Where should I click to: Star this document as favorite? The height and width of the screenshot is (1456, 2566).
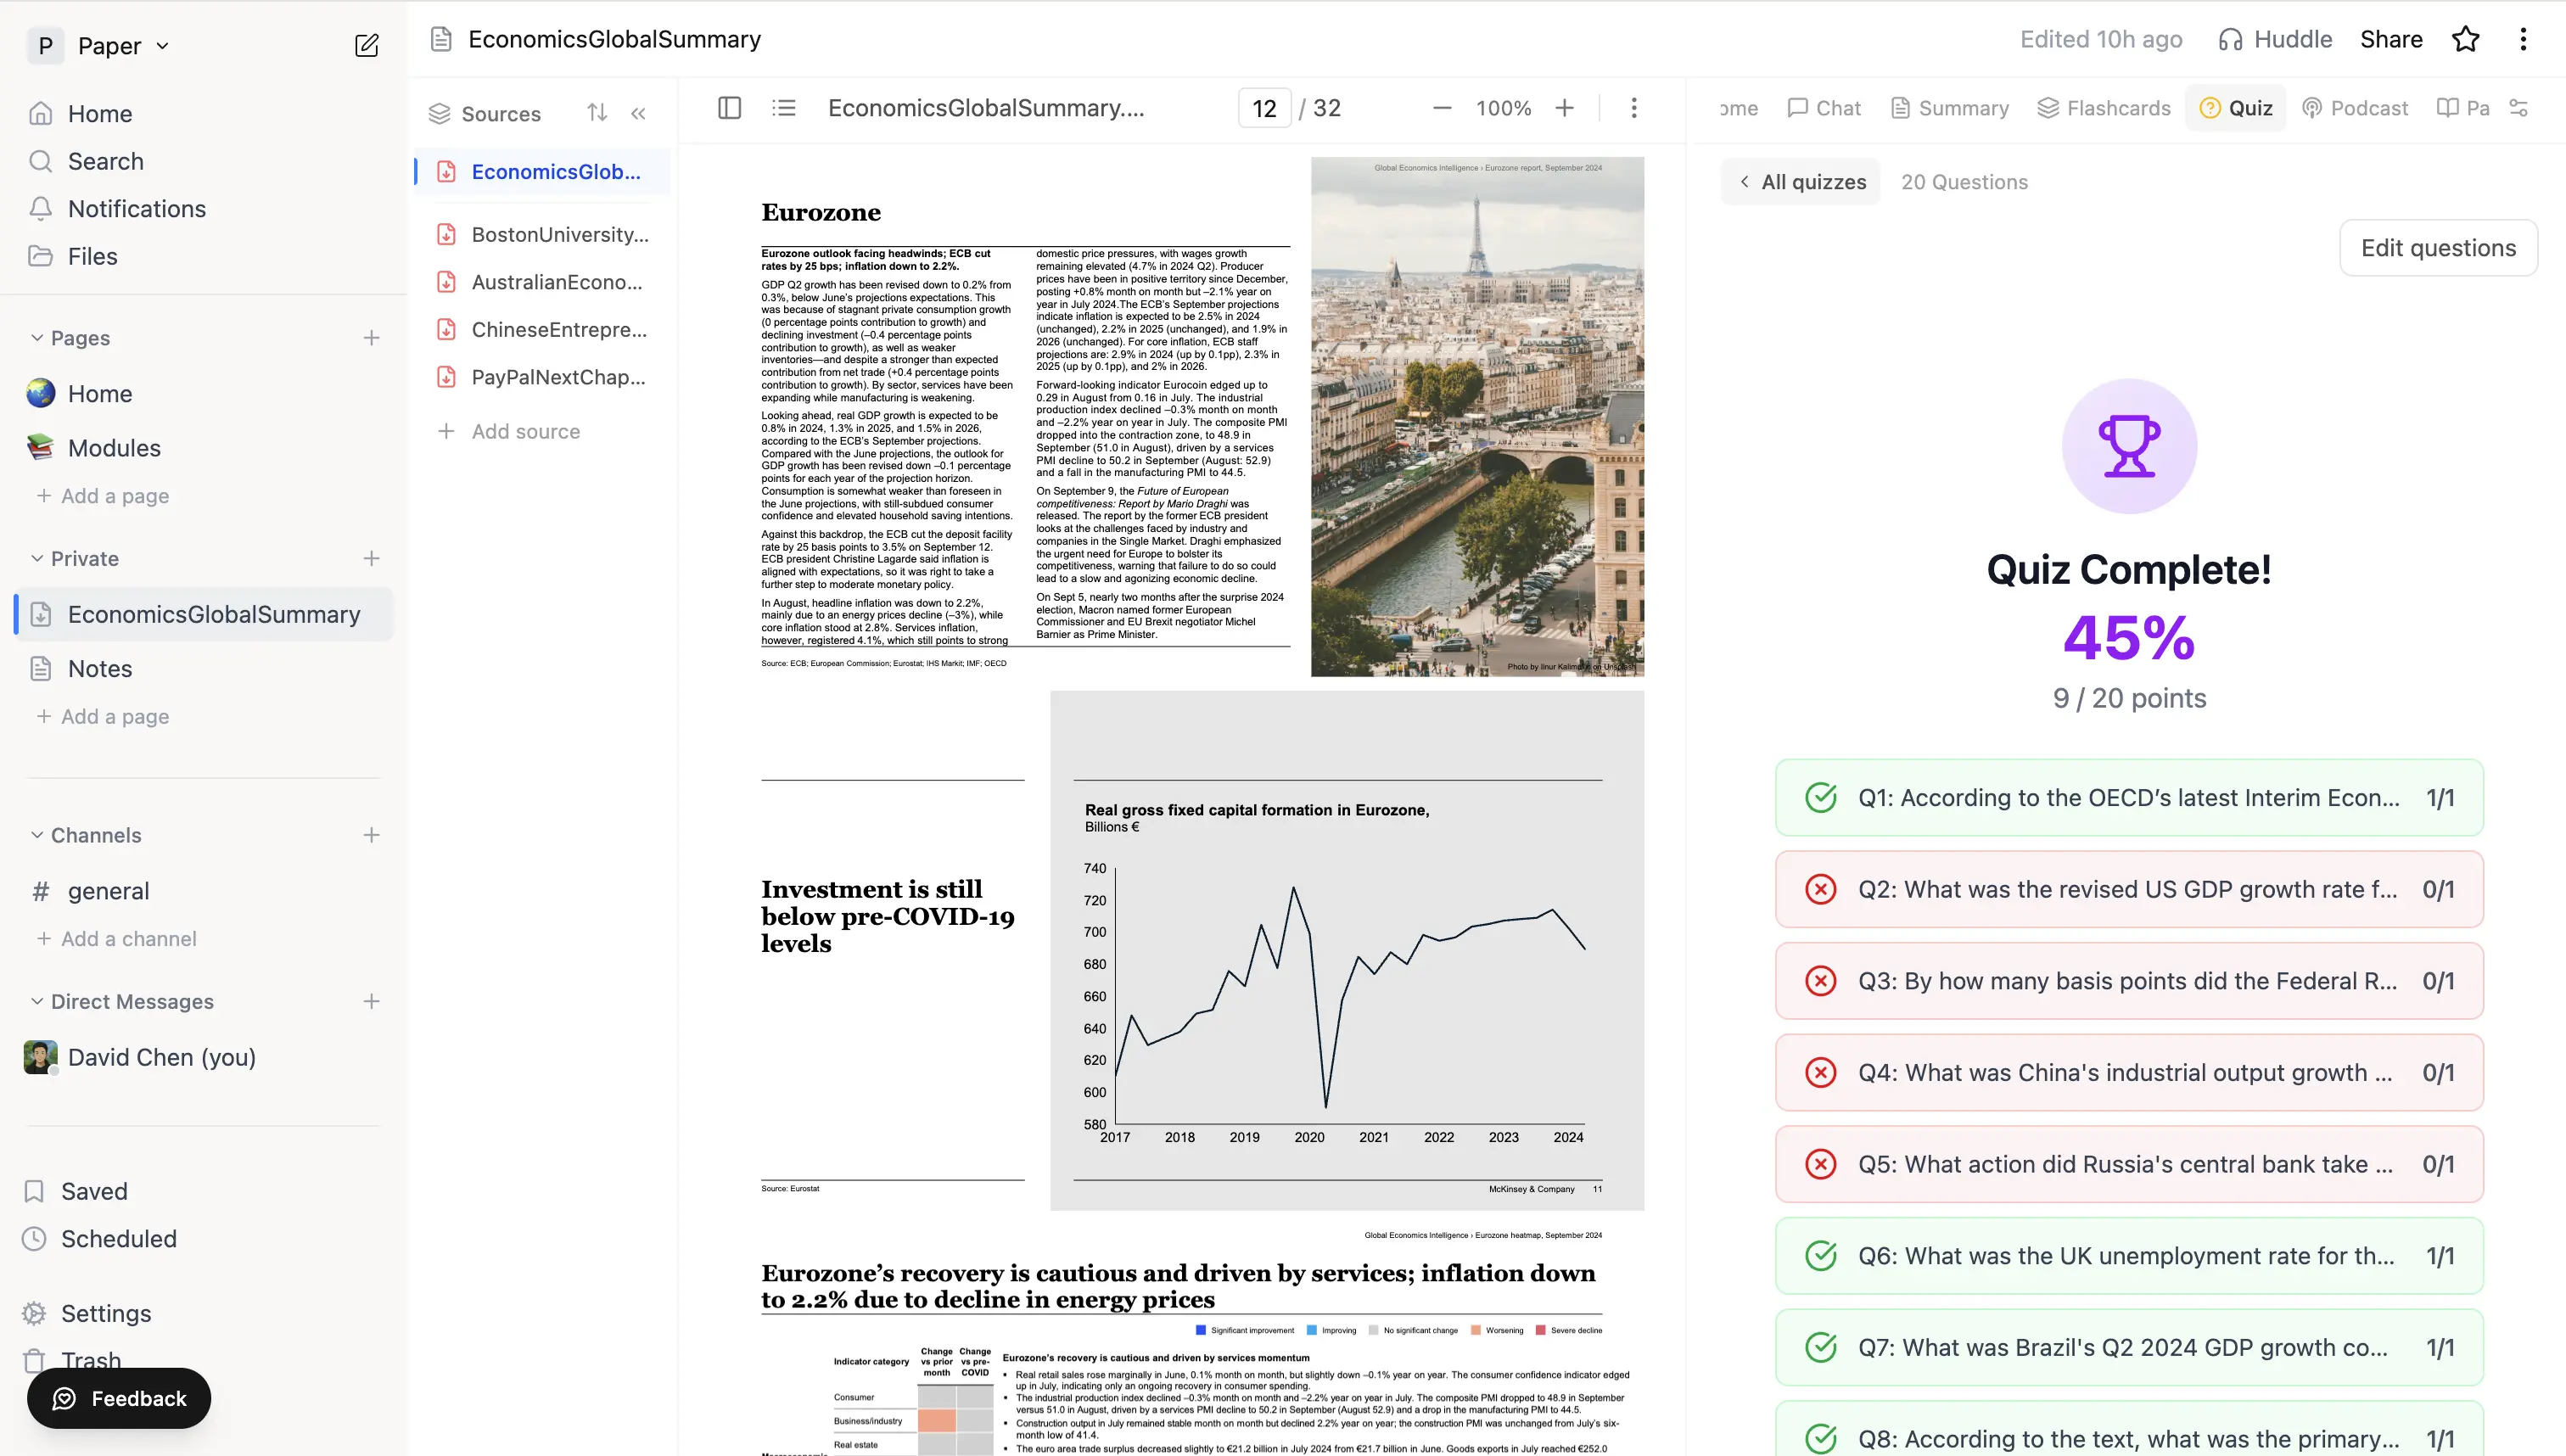(2466, 39)
